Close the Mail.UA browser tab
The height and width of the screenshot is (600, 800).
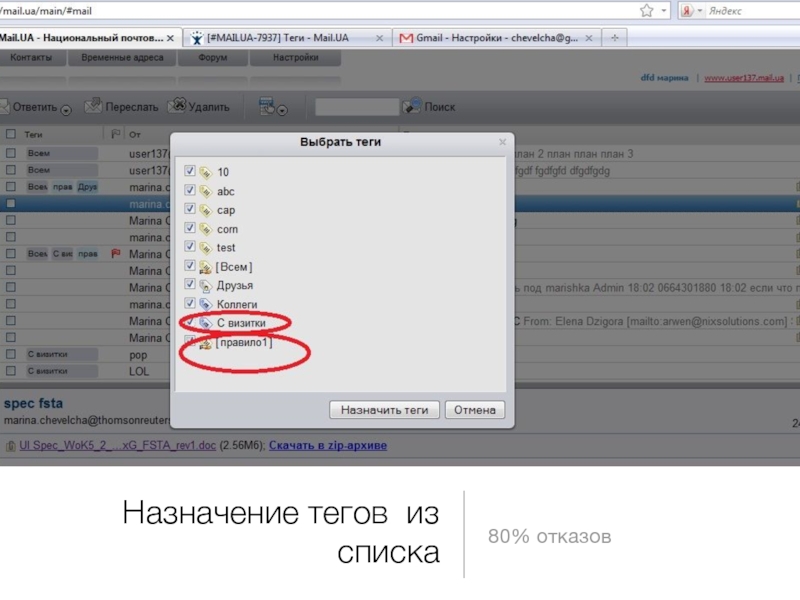[170, 38]
